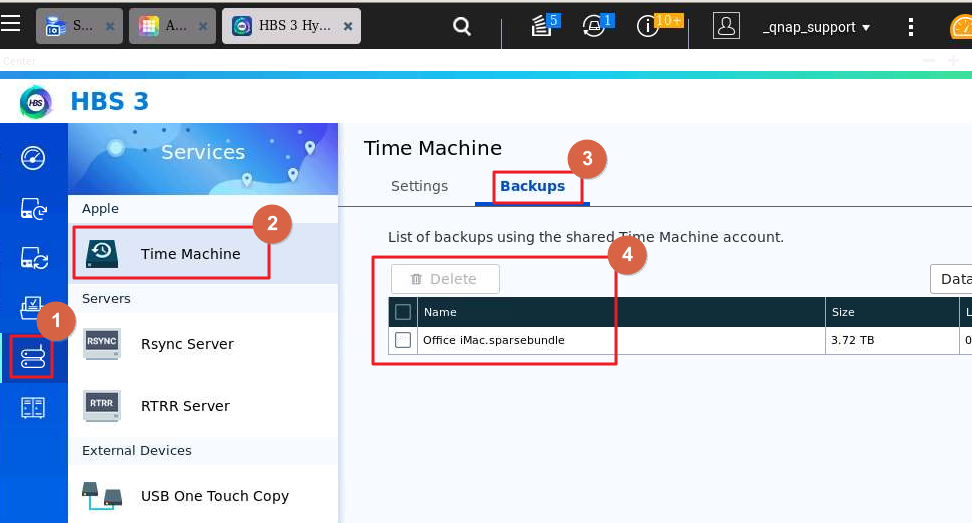Screen dimensions: 972x523
Task: Open the Sync sidebar icon
Action: (x=33, y=258)
